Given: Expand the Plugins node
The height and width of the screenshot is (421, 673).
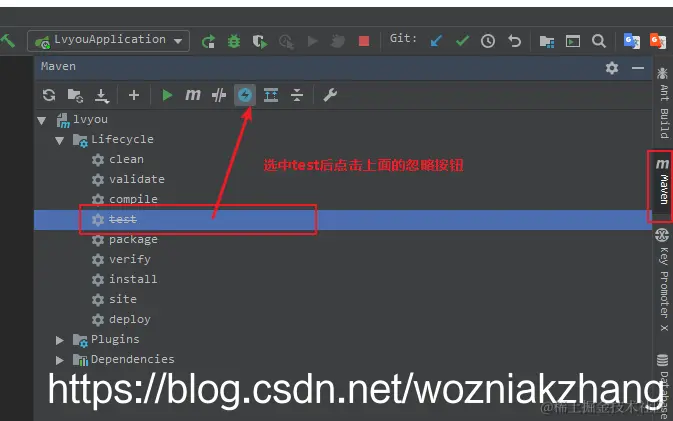Looking at the screenshot, I should click(x=60, y=340).
